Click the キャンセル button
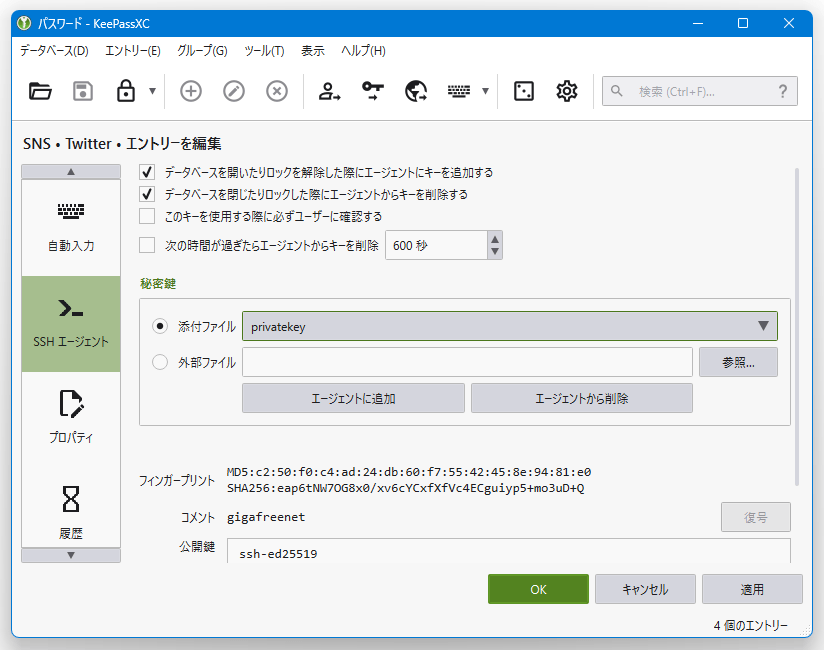The width and height of the screenshot is (824, 650). (x=645, y=589)
